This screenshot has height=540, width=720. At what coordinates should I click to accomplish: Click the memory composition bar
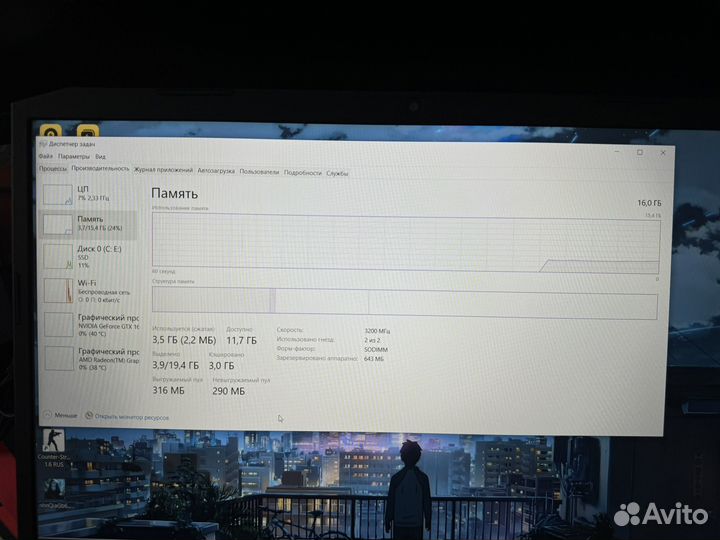(x=405, y=302)
